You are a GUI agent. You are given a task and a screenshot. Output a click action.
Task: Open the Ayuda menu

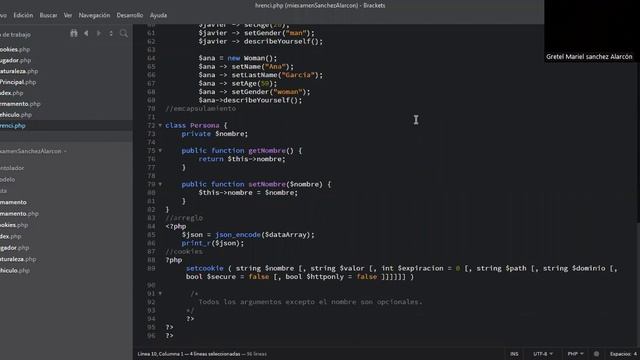(x=158, y=15)
